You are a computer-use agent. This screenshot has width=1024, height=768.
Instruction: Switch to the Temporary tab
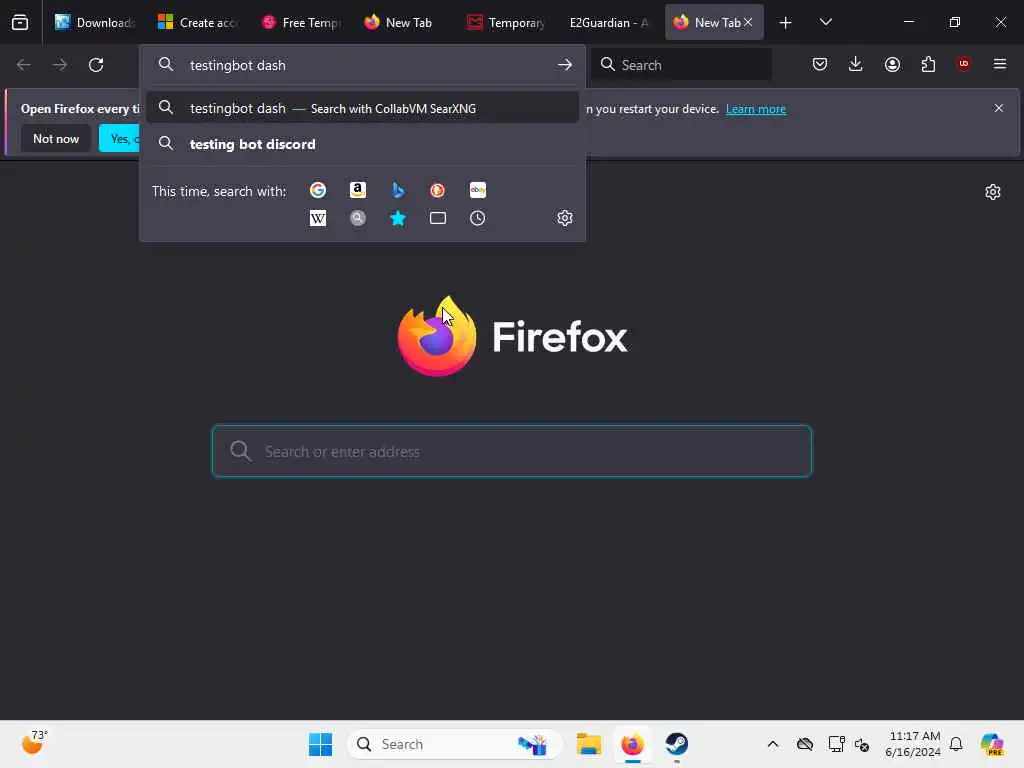tap(507, 22)
